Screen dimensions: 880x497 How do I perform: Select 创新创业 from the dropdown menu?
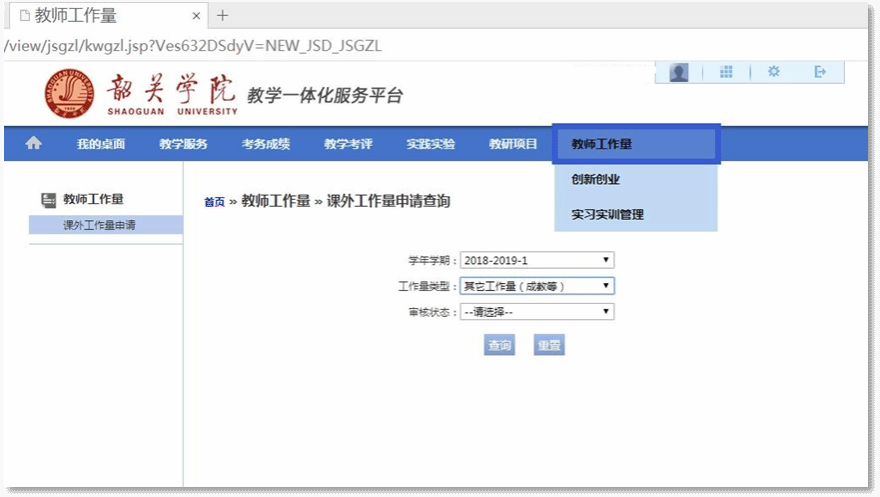tap(596, 180)
